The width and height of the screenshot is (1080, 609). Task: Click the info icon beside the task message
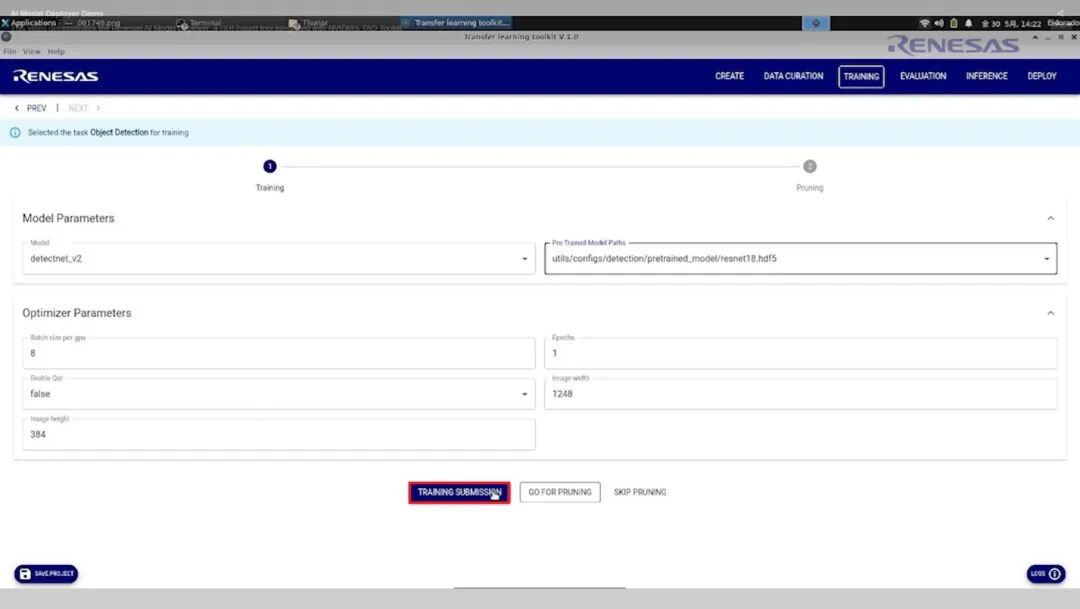tap(15, 132)
